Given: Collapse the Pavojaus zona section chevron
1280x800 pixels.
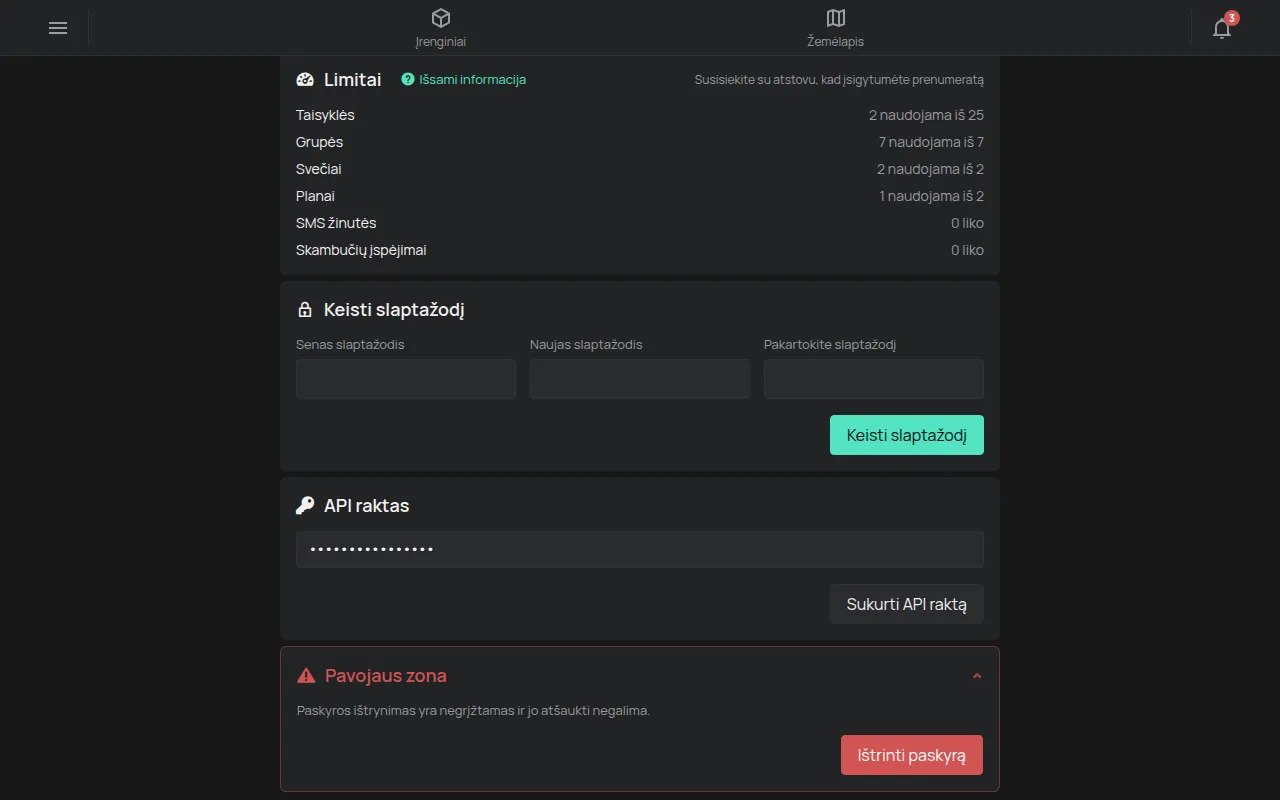Looking at the screenshot, I should (x=977, y=676).
